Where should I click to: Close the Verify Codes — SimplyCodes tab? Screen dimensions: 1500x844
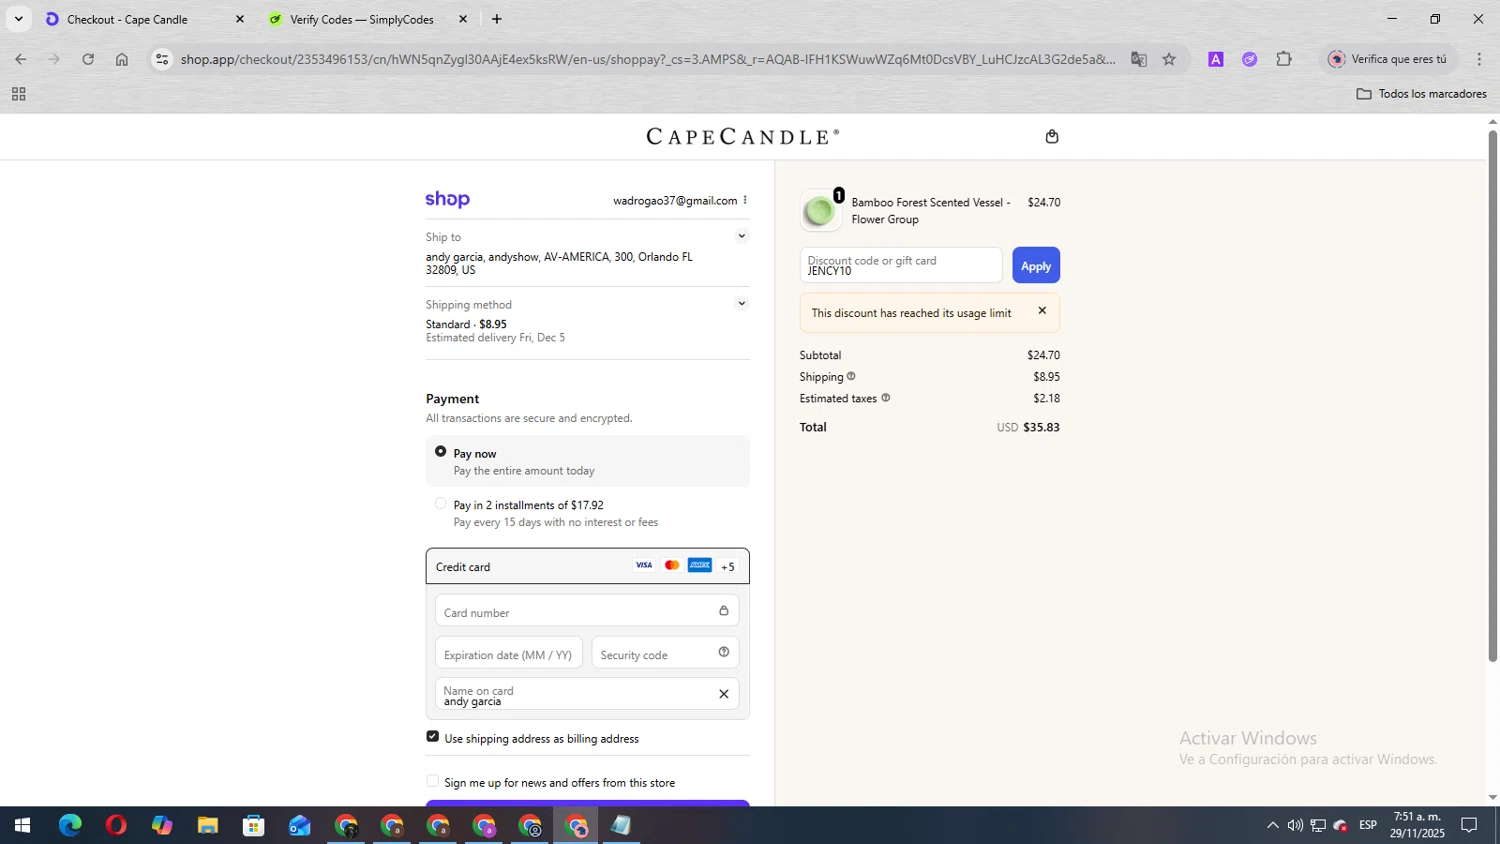coord(463,19)
